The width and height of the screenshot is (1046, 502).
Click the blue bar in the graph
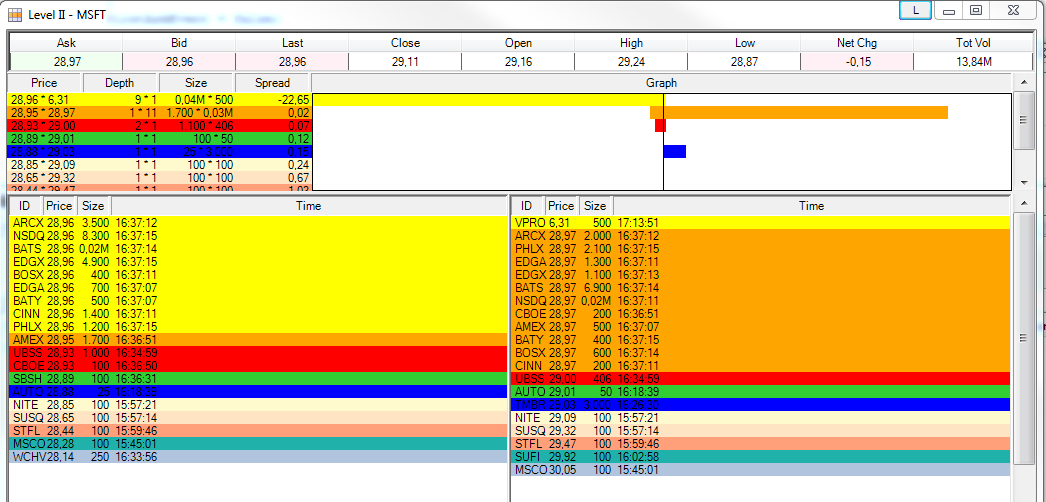tap(675, 152)
